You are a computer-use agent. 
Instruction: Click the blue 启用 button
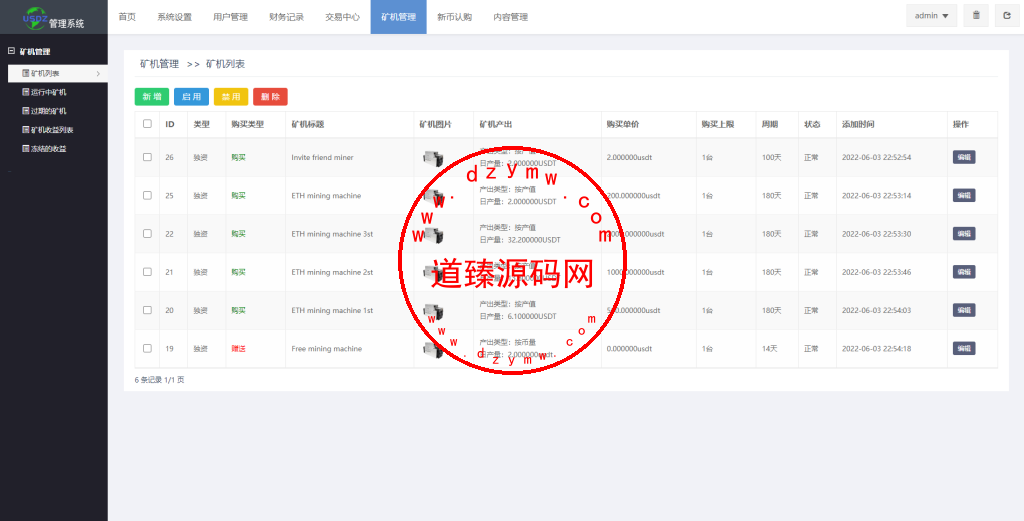tap(191, 97)
